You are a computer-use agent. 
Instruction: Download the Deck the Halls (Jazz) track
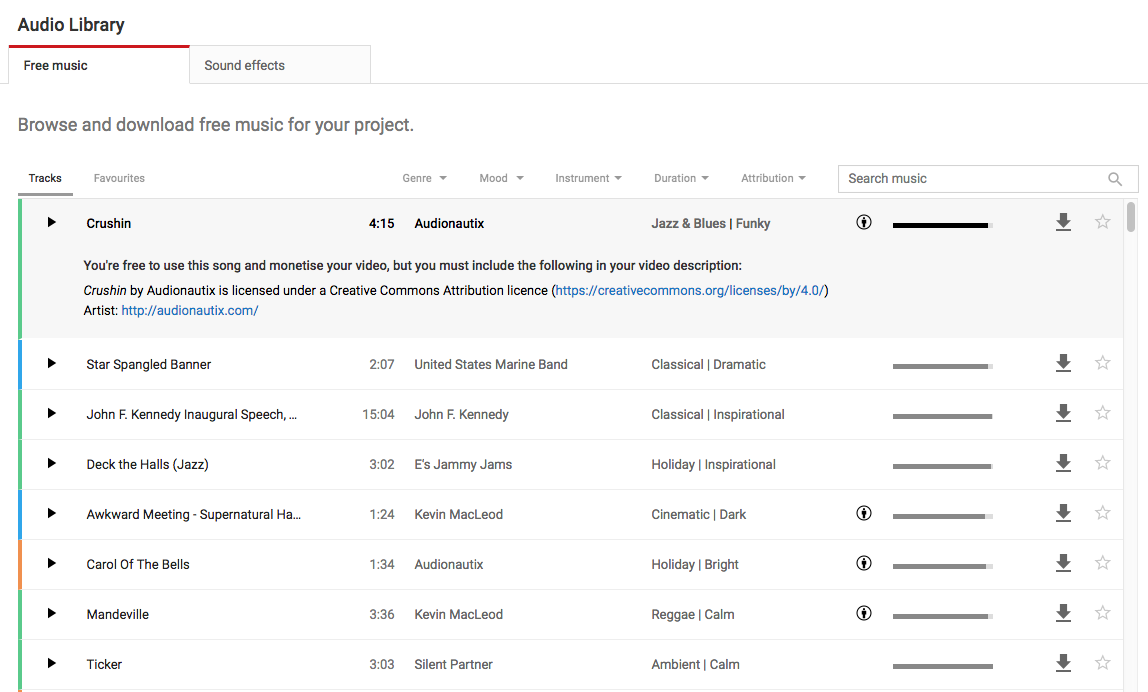click(x=1063, y=463)
